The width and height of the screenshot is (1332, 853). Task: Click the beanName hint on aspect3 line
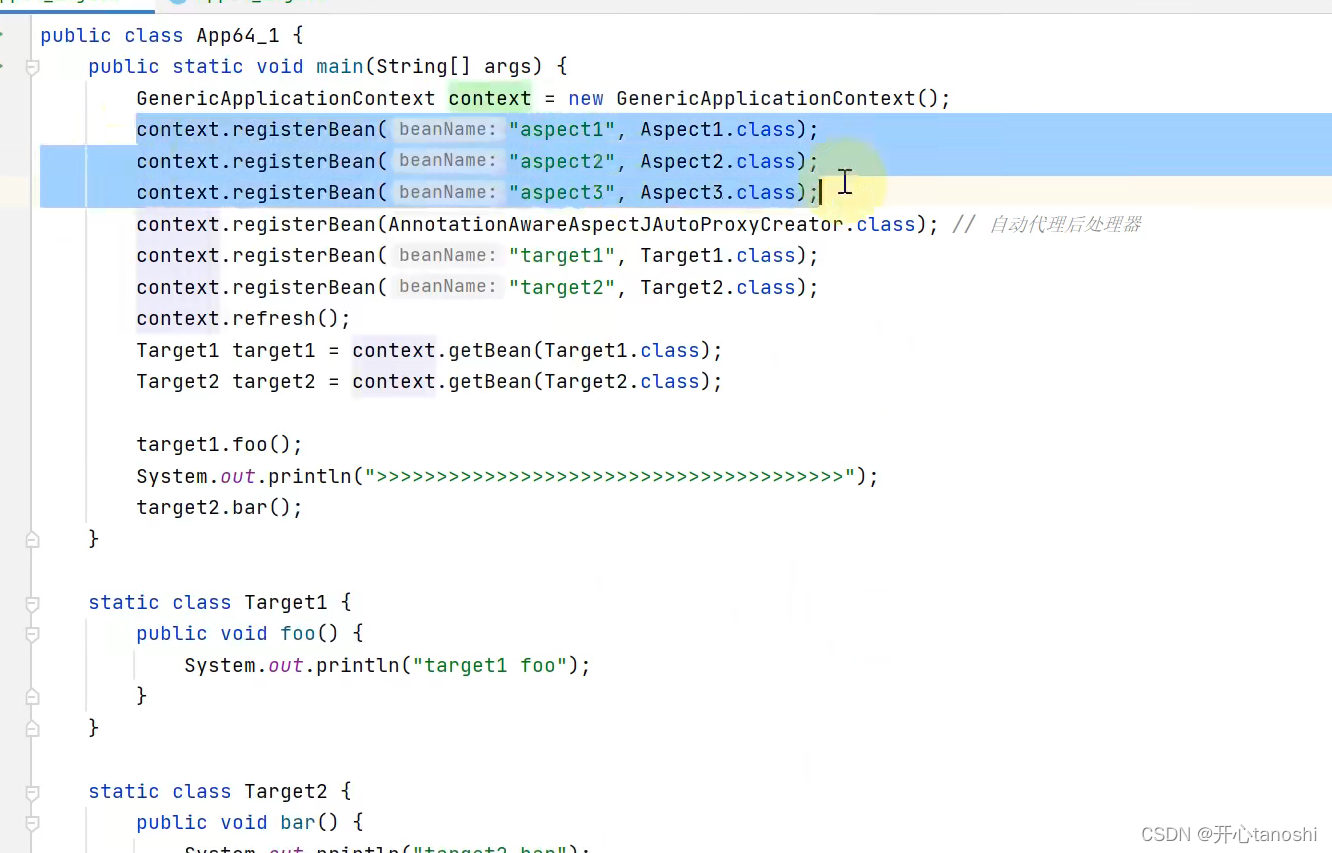[x=446, y=193]
